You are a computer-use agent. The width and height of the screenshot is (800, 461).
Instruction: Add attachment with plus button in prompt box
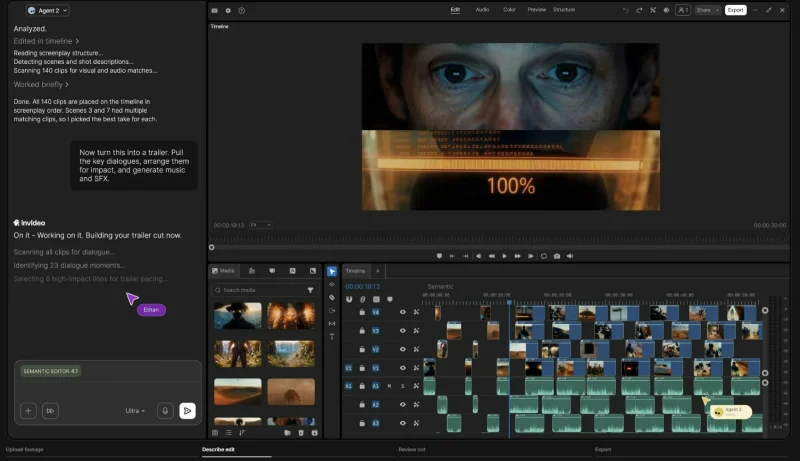click(x=28, y=411)
